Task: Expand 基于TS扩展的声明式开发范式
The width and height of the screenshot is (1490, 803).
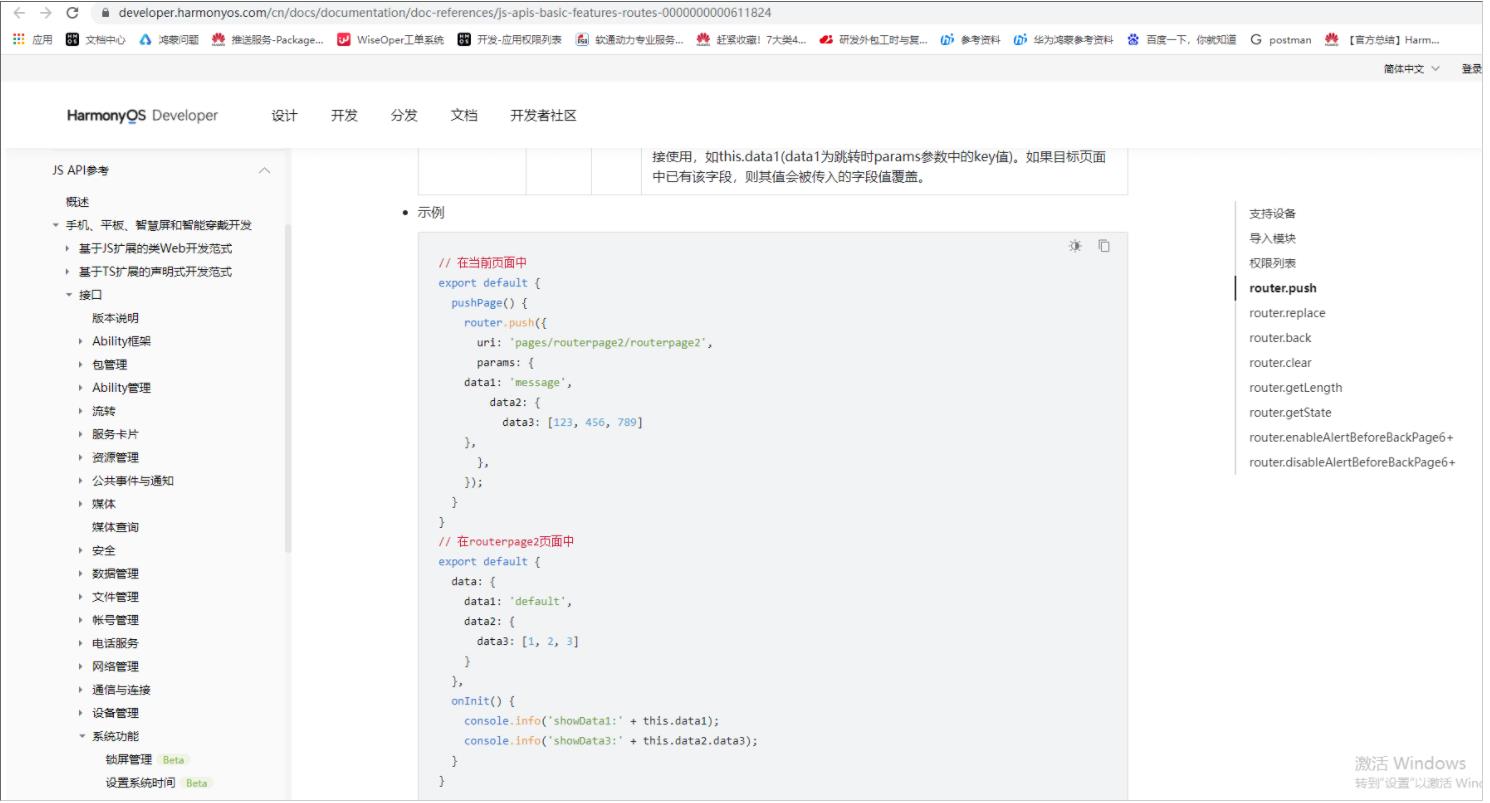Action: 68,272
